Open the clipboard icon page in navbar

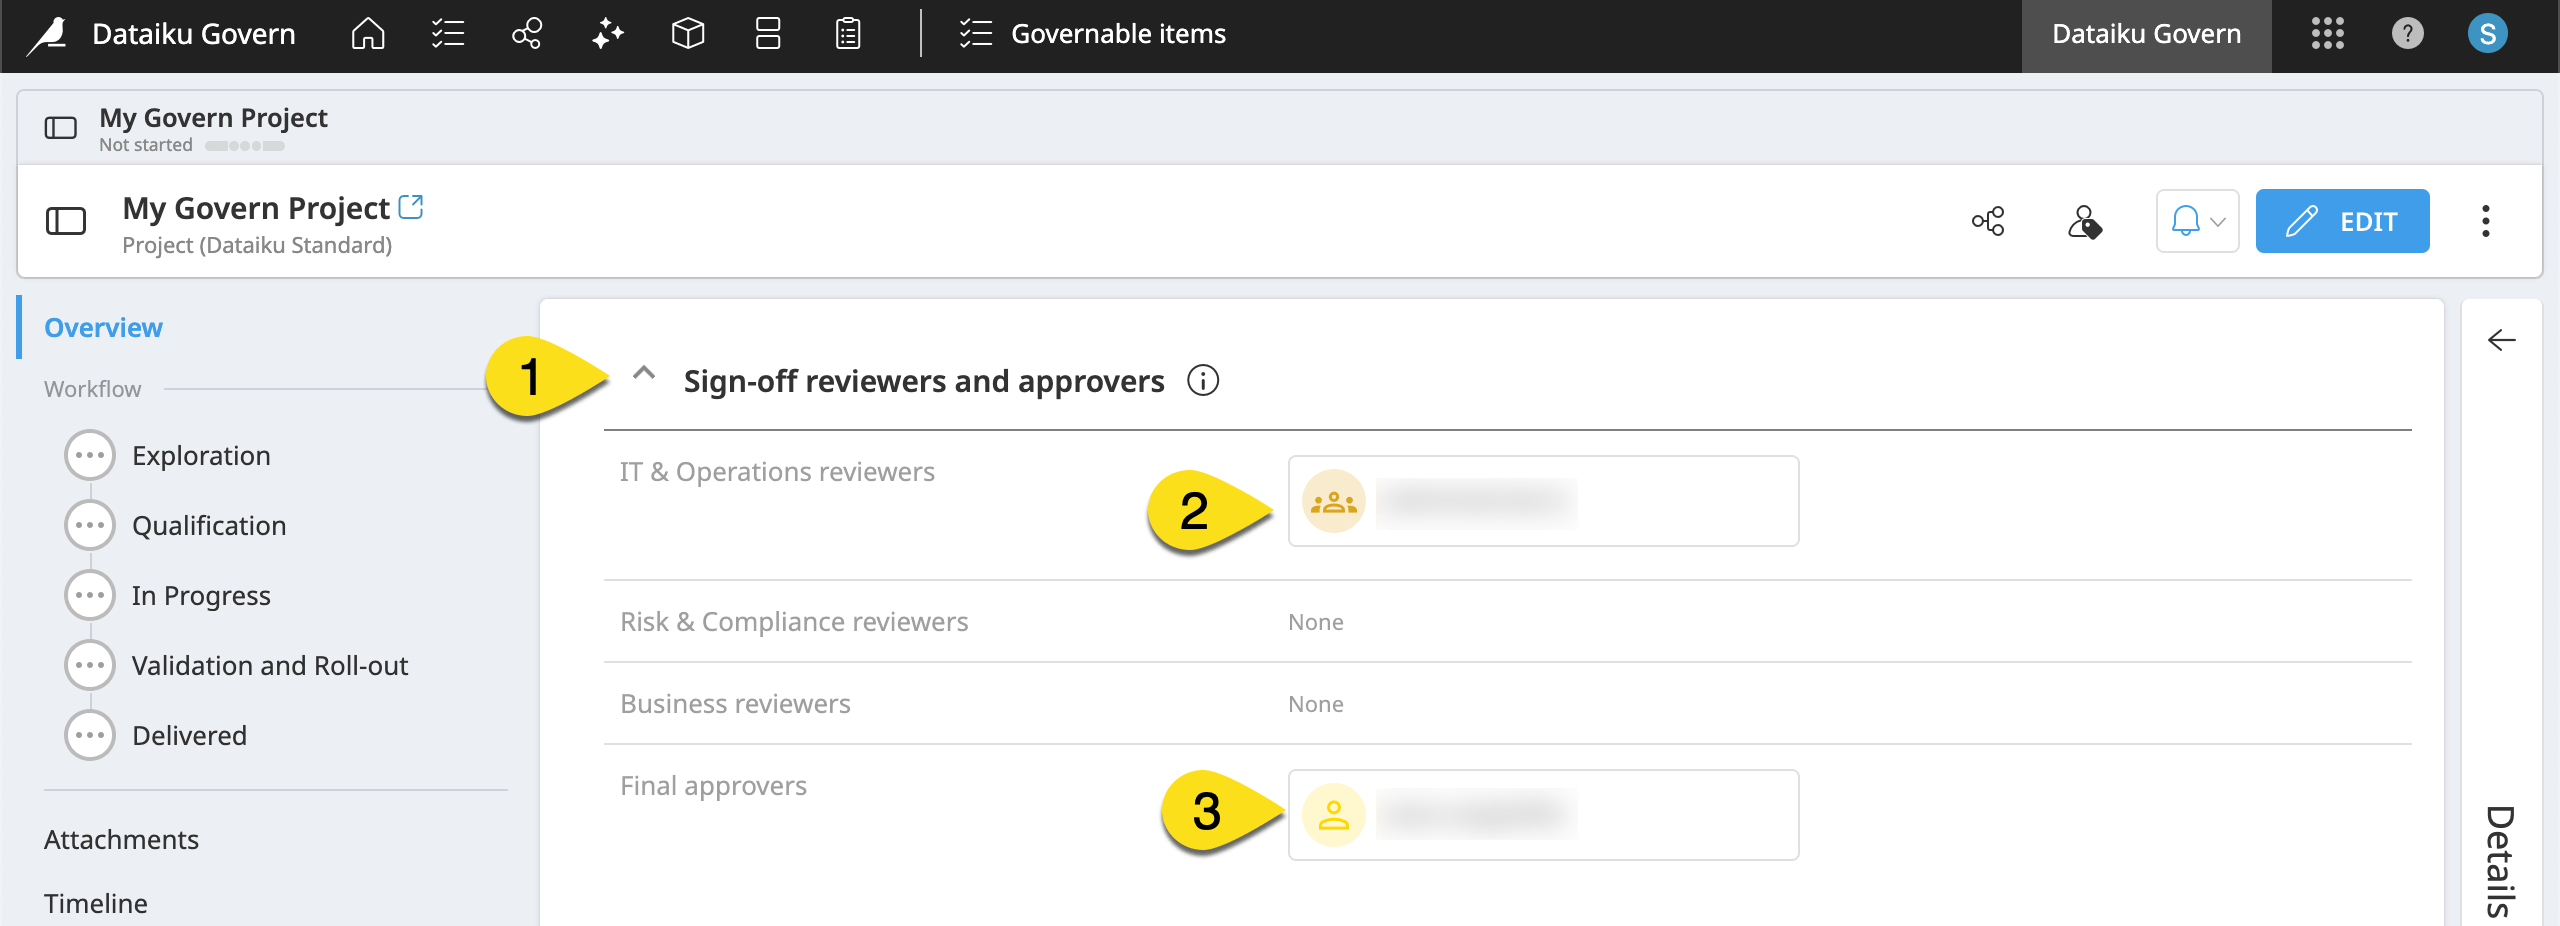pyautogui.click(x=848, y=34)
